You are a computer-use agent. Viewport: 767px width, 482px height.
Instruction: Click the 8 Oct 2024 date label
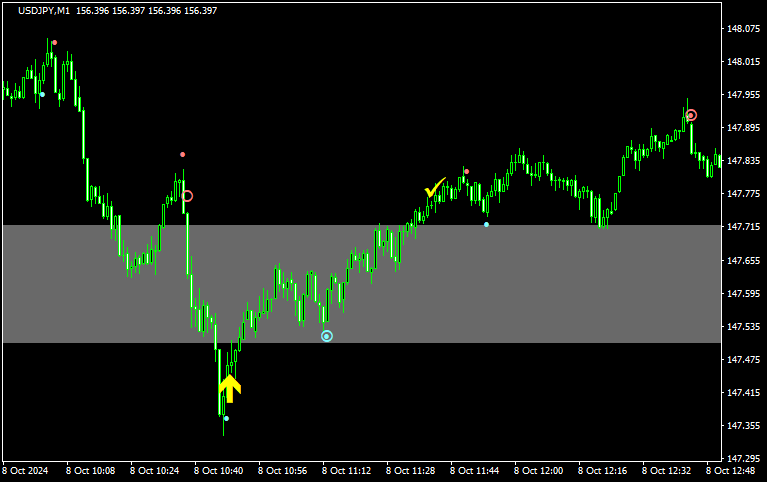click(25, 470)
